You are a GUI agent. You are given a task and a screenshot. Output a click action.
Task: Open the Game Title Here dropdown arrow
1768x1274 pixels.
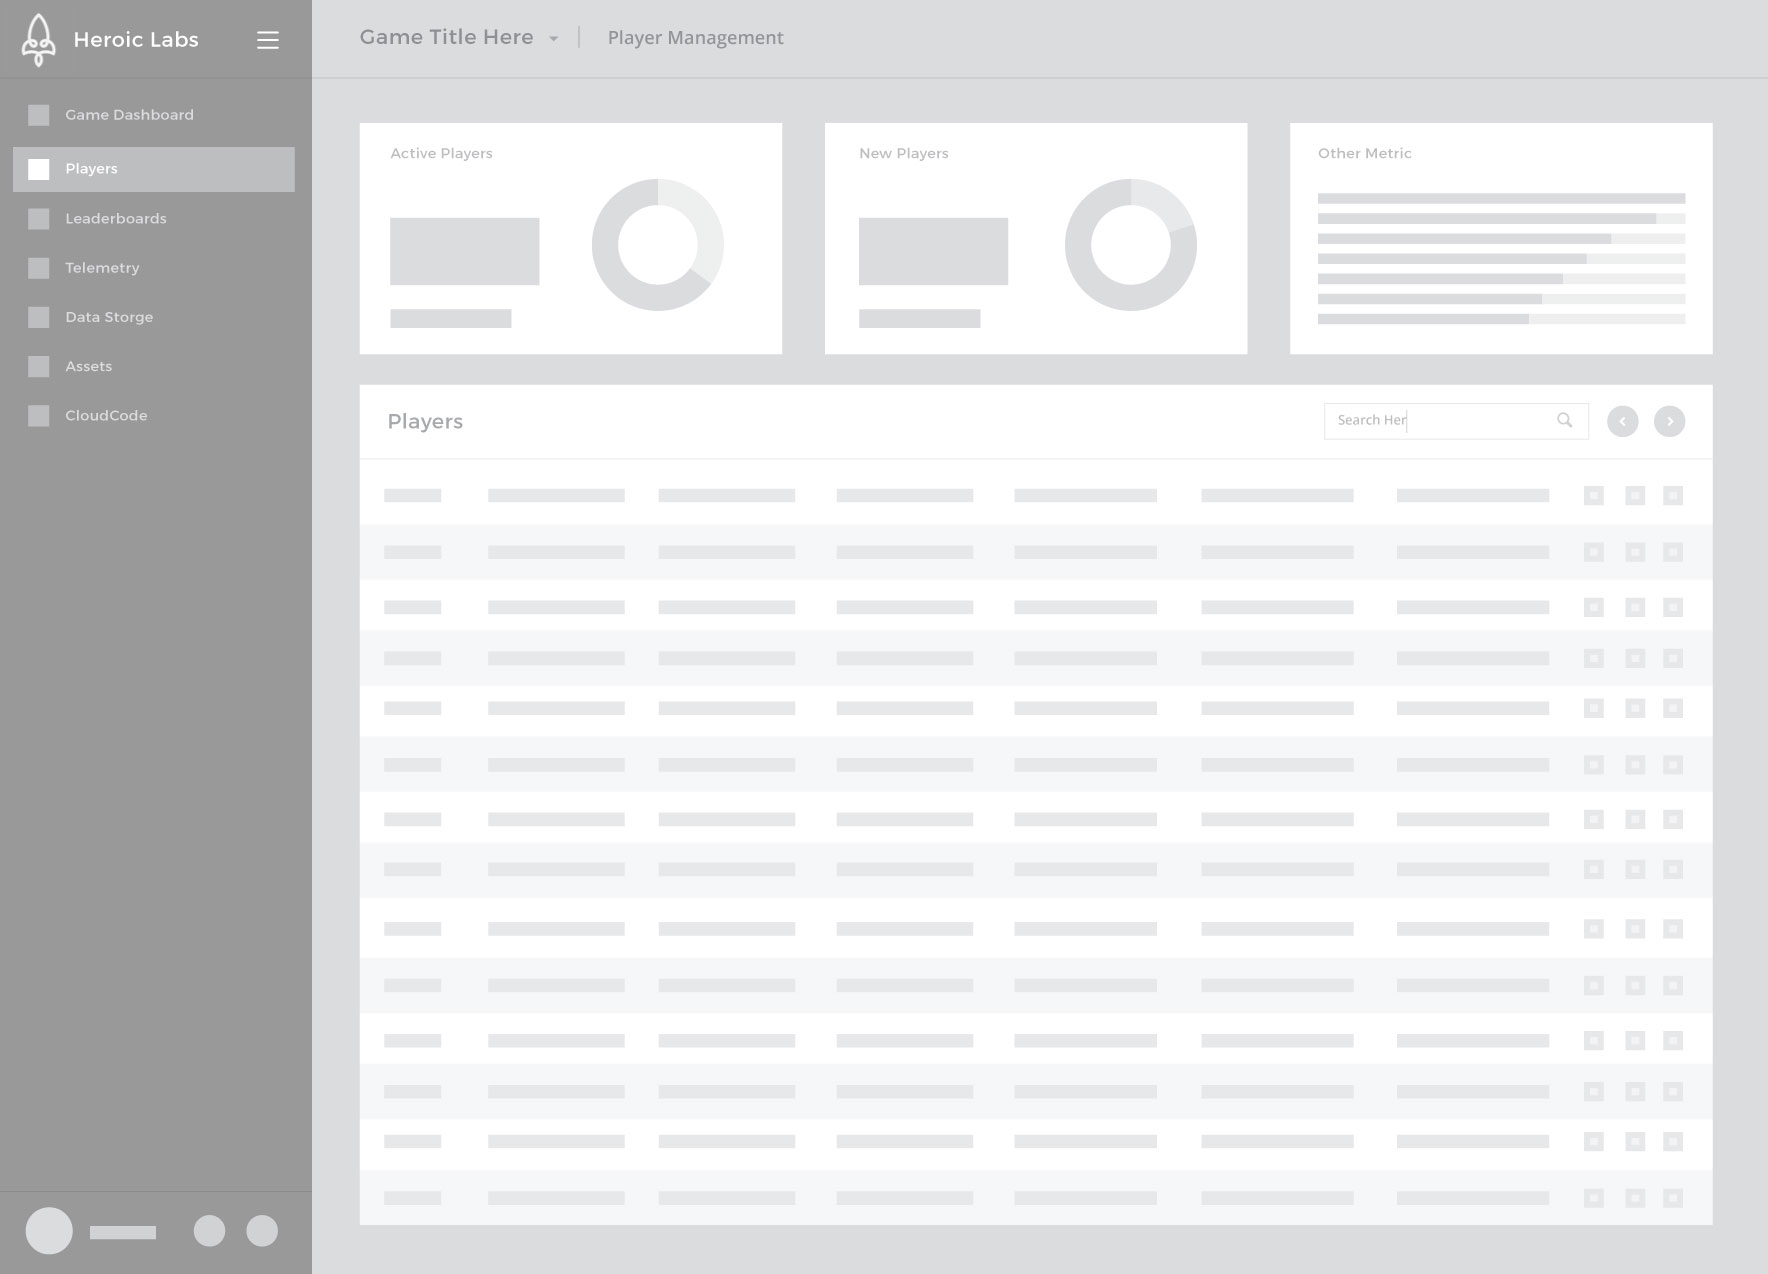(x=553, y=39)
